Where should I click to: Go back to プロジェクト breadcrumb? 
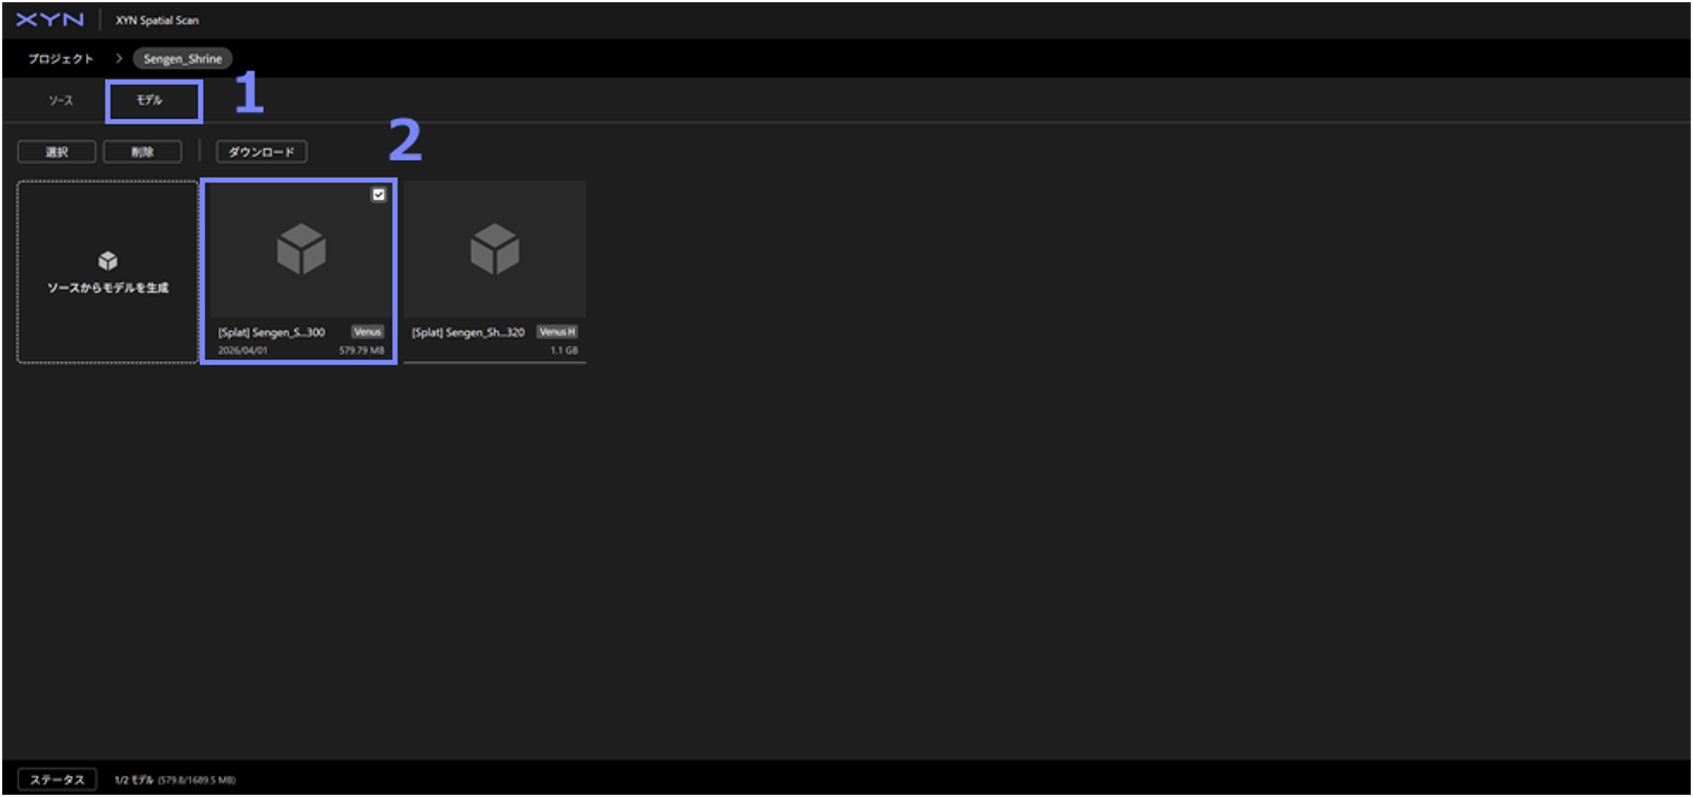[x=61, y=59]
